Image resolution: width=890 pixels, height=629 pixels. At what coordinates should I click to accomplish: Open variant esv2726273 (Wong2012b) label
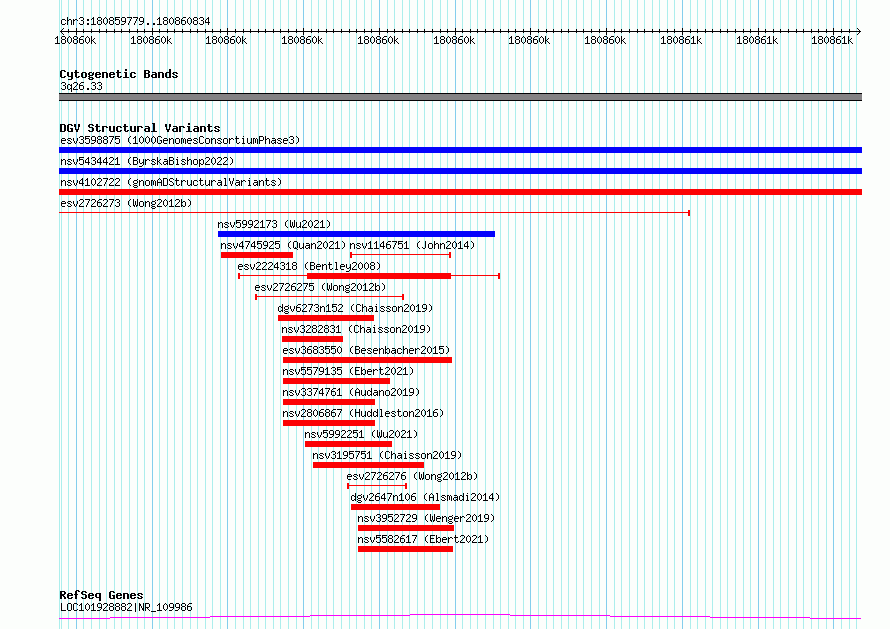click(126, 203)
